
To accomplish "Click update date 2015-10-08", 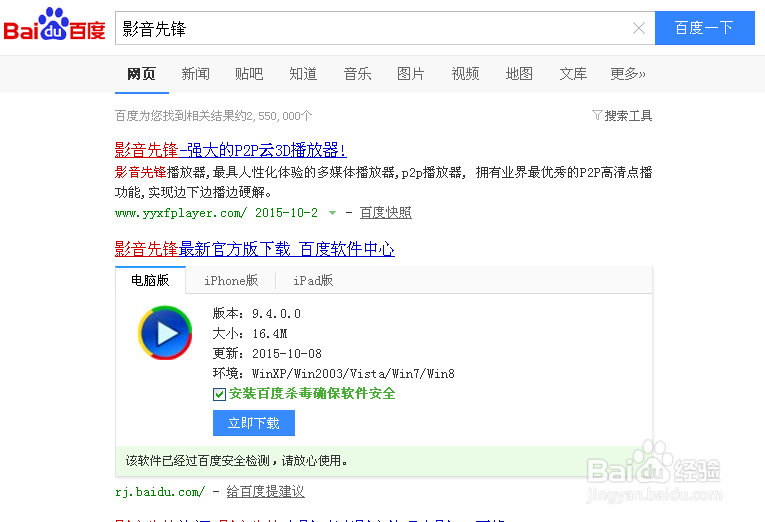I will coord(287,354).
